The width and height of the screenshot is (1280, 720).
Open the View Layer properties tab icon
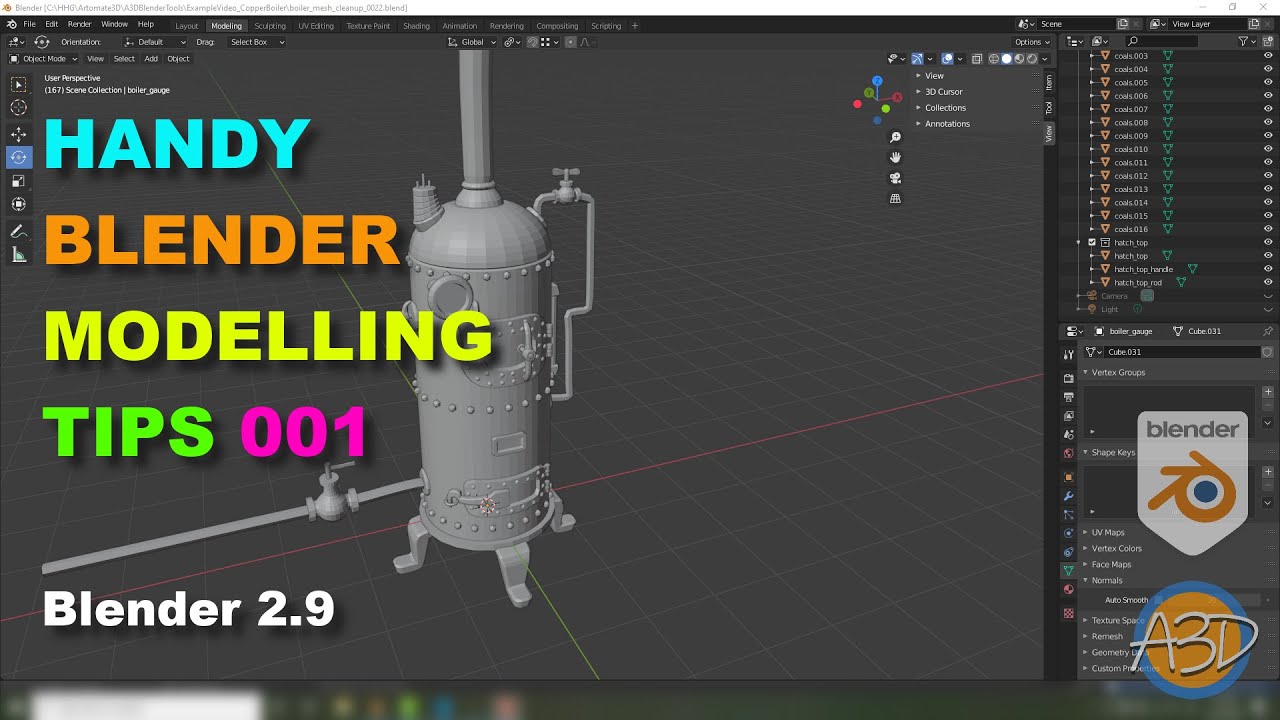coord(1068,416)
